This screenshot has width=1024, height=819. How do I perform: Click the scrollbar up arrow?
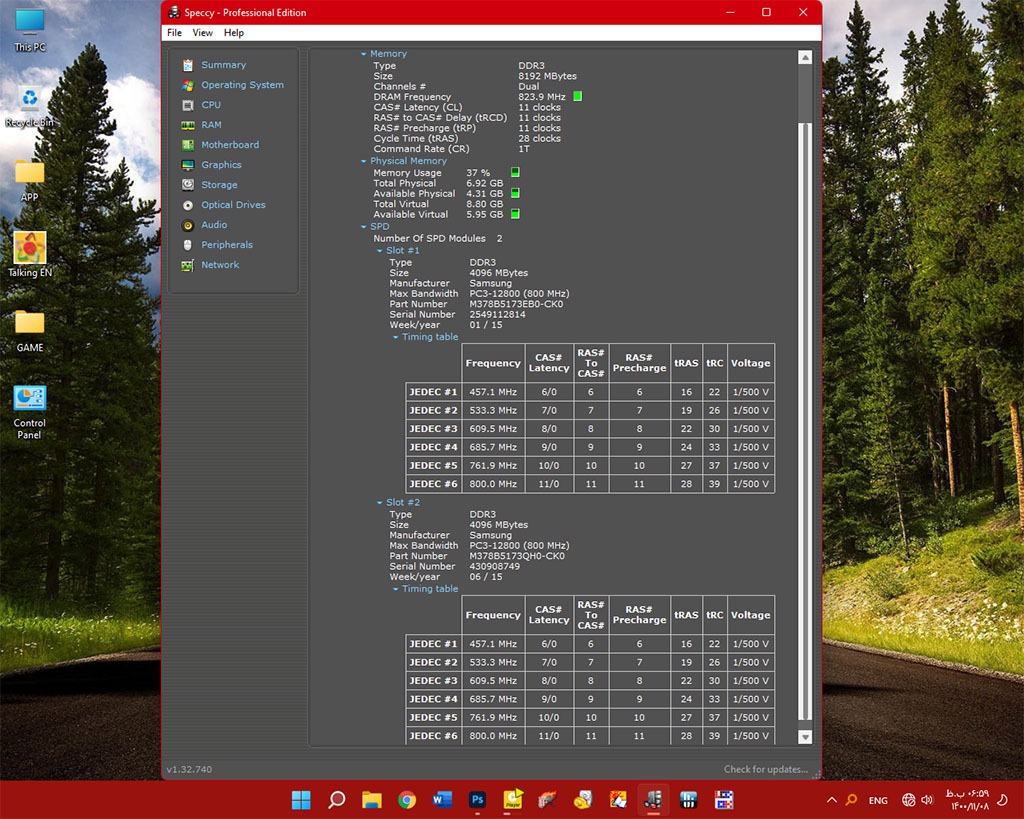(x=805, y=57)
